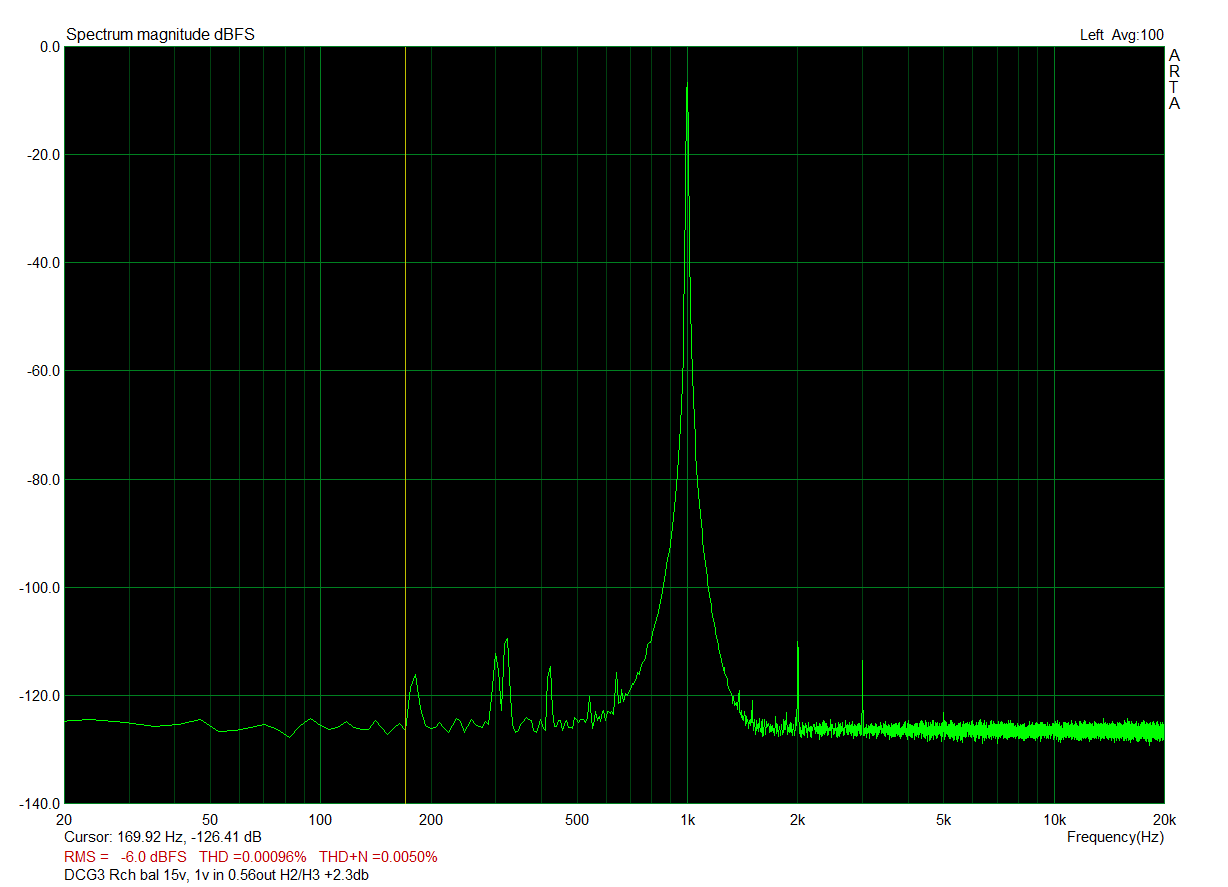Screen dimensions: 1228x887
Task: Click the 'Spectrum magnitude dBFS' title
Action: point(160,35)
